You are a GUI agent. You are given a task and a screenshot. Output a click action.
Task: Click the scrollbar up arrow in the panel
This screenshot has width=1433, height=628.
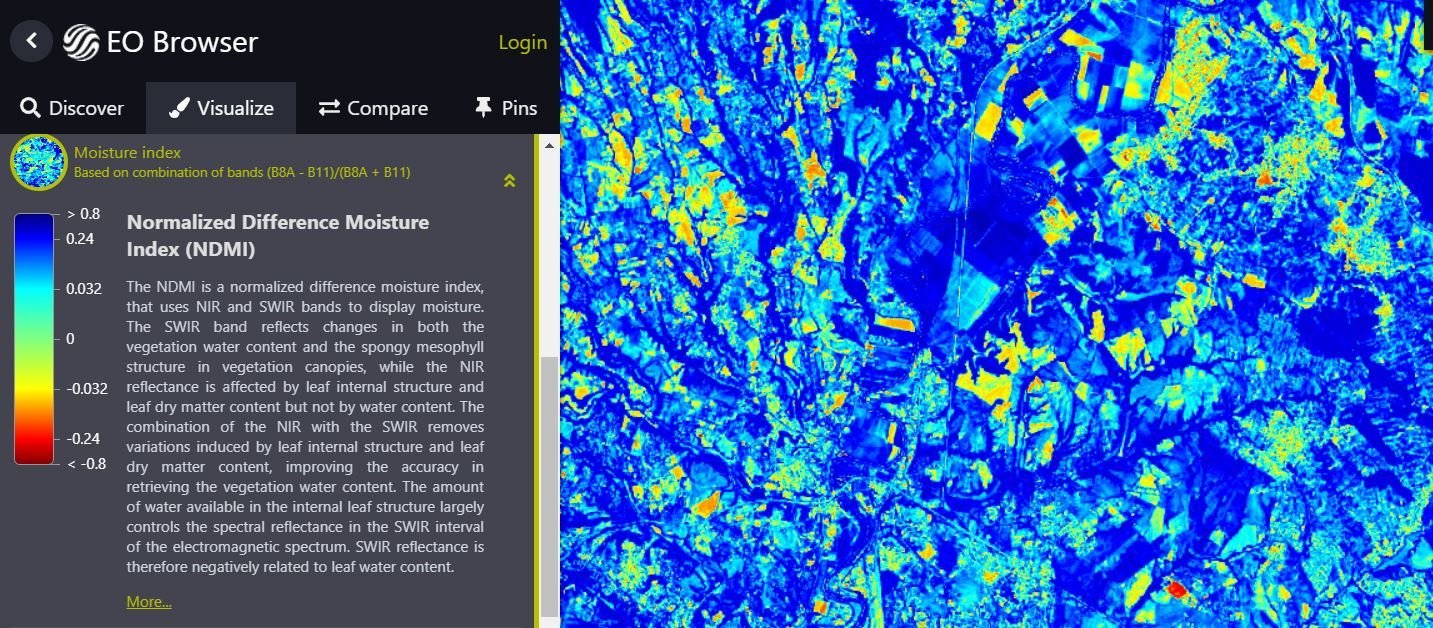pos(549,145)
